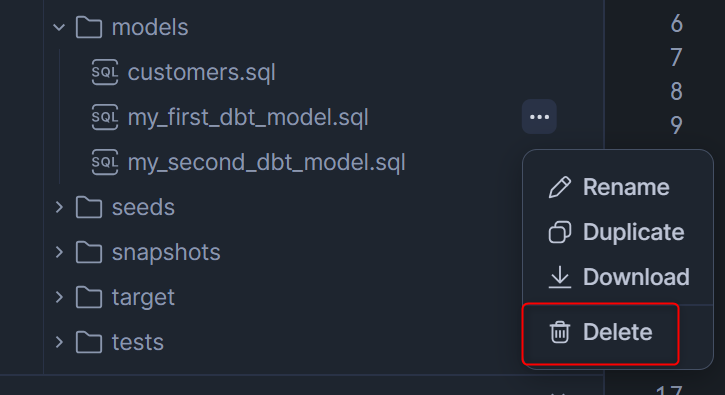This screenshot has width=725, height=395.
Task: Select Download from the file menu
Action: pyautogui.click(x=618, y=277)
